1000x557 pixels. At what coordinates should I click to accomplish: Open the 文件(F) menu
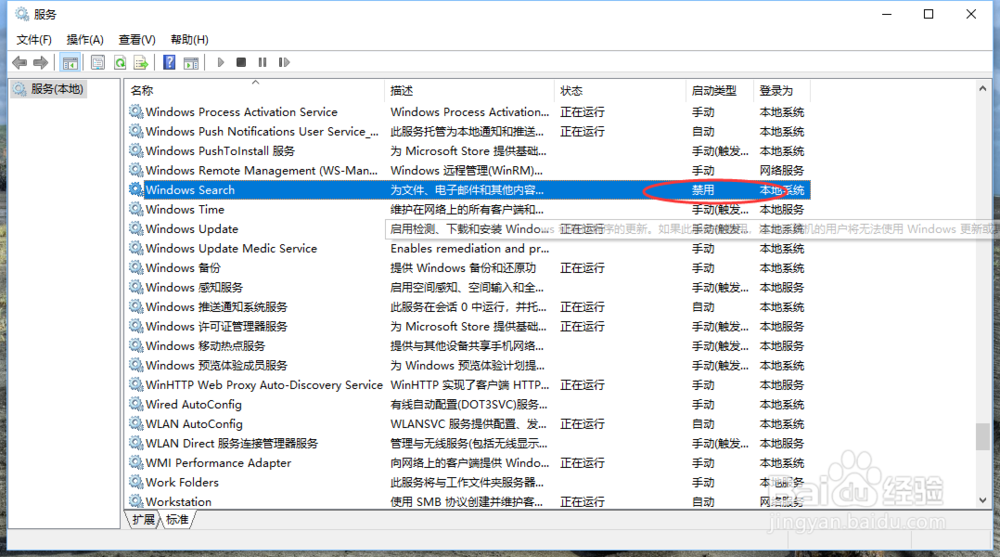click(34, 40)
